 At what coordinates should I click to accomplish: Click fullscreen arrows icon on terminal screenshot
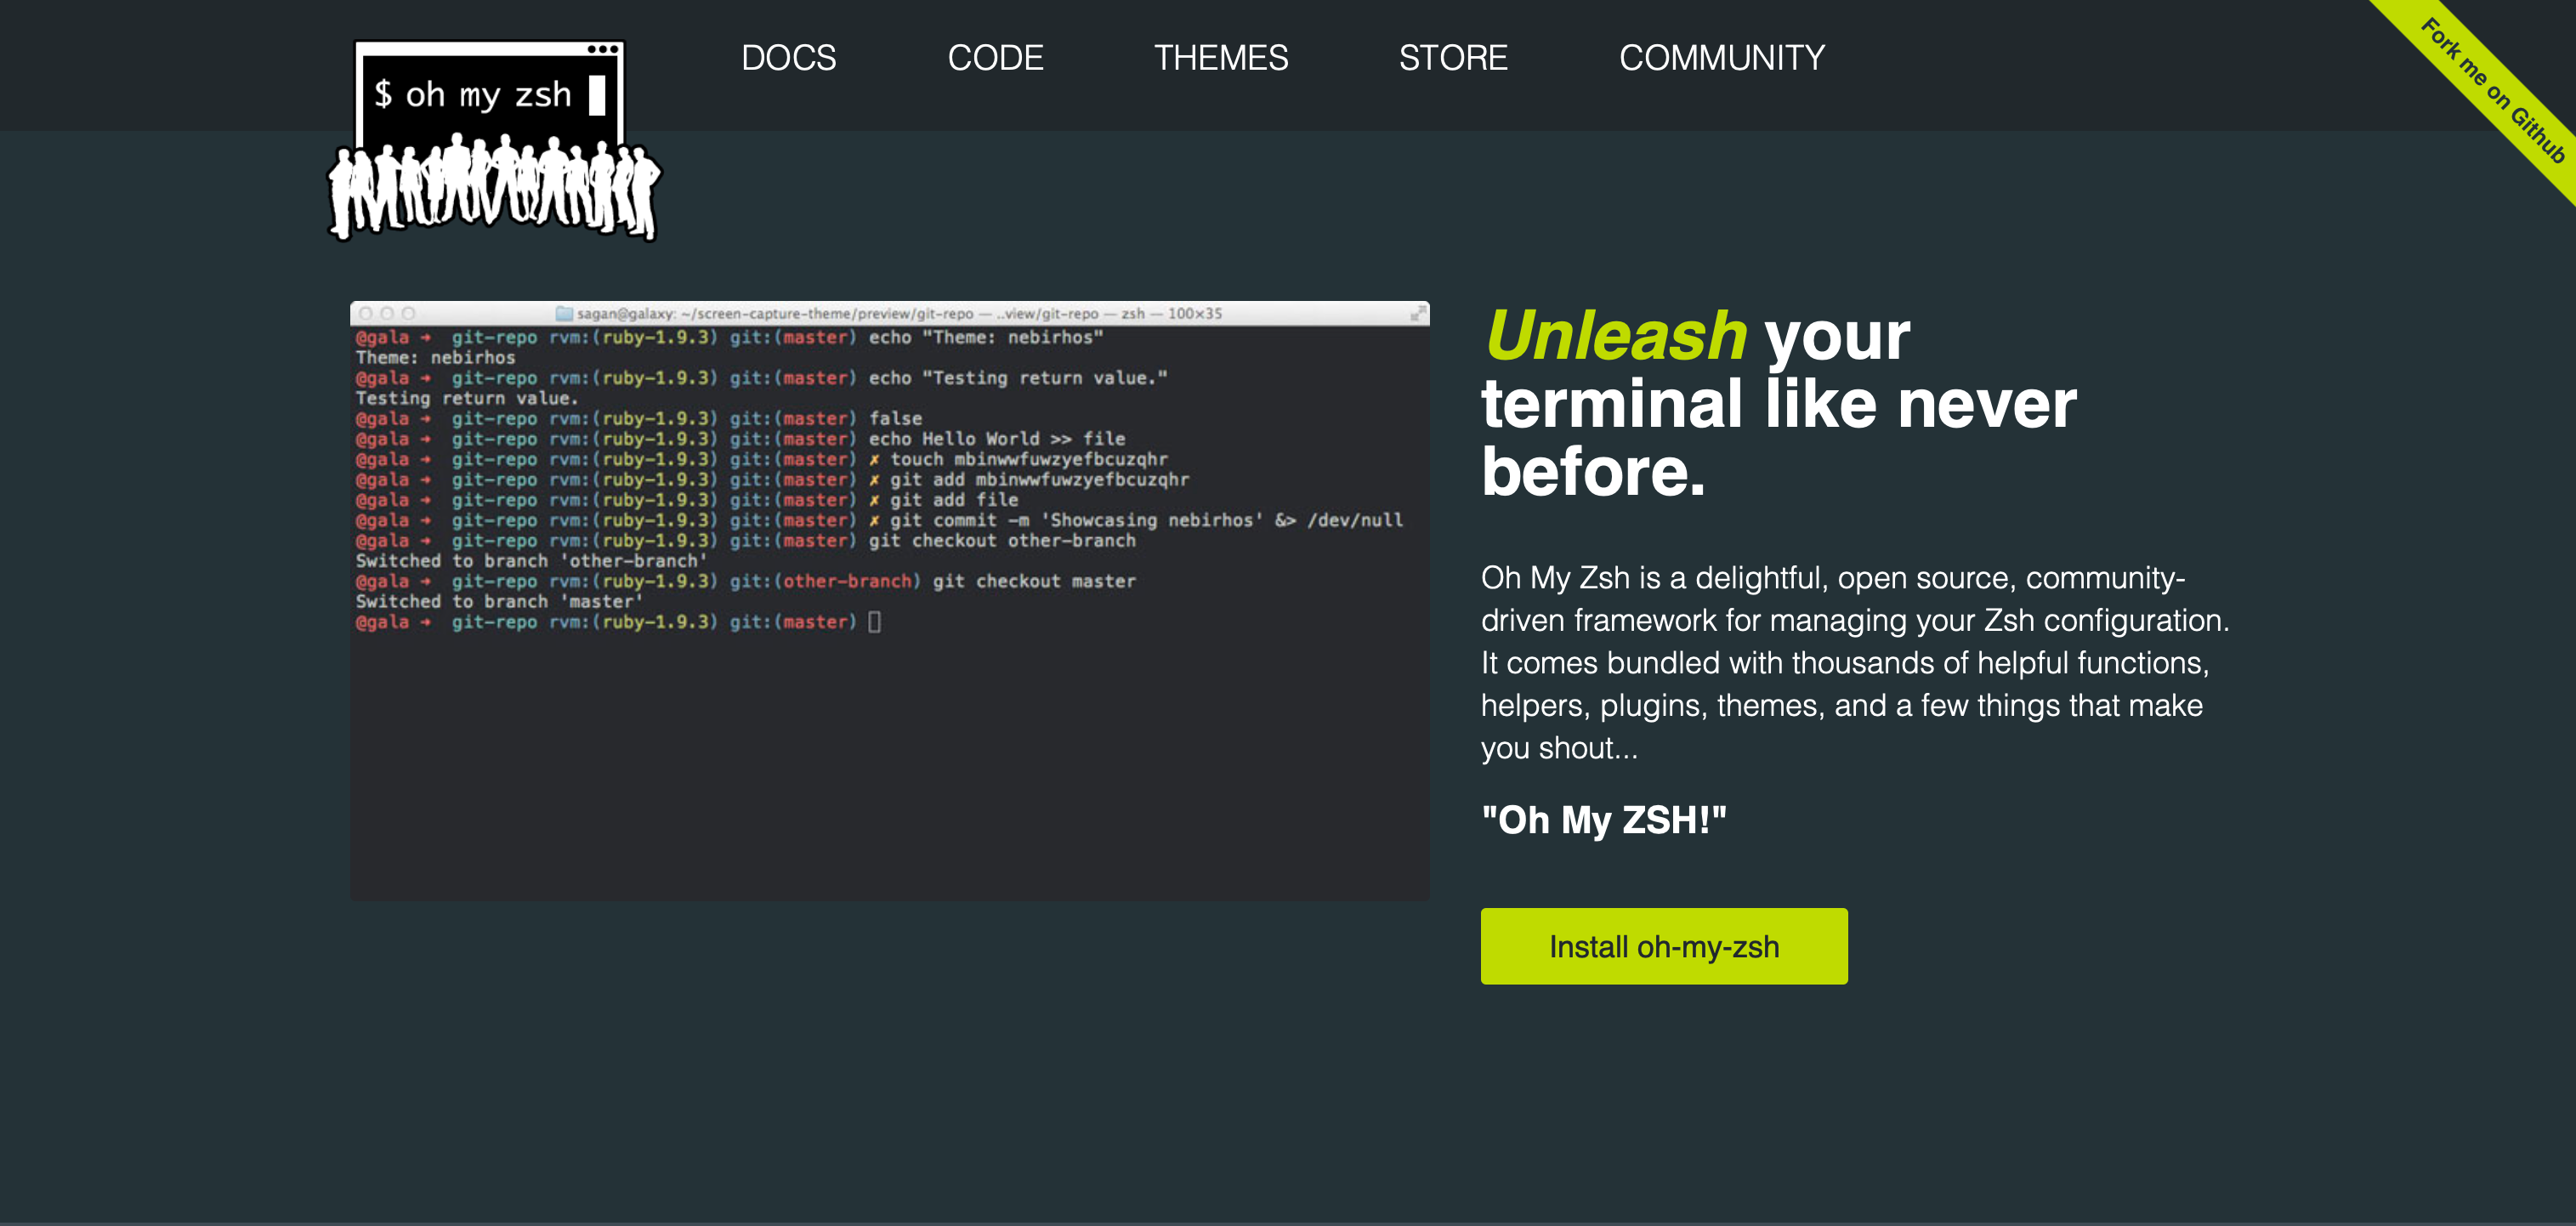[1417, 314]
